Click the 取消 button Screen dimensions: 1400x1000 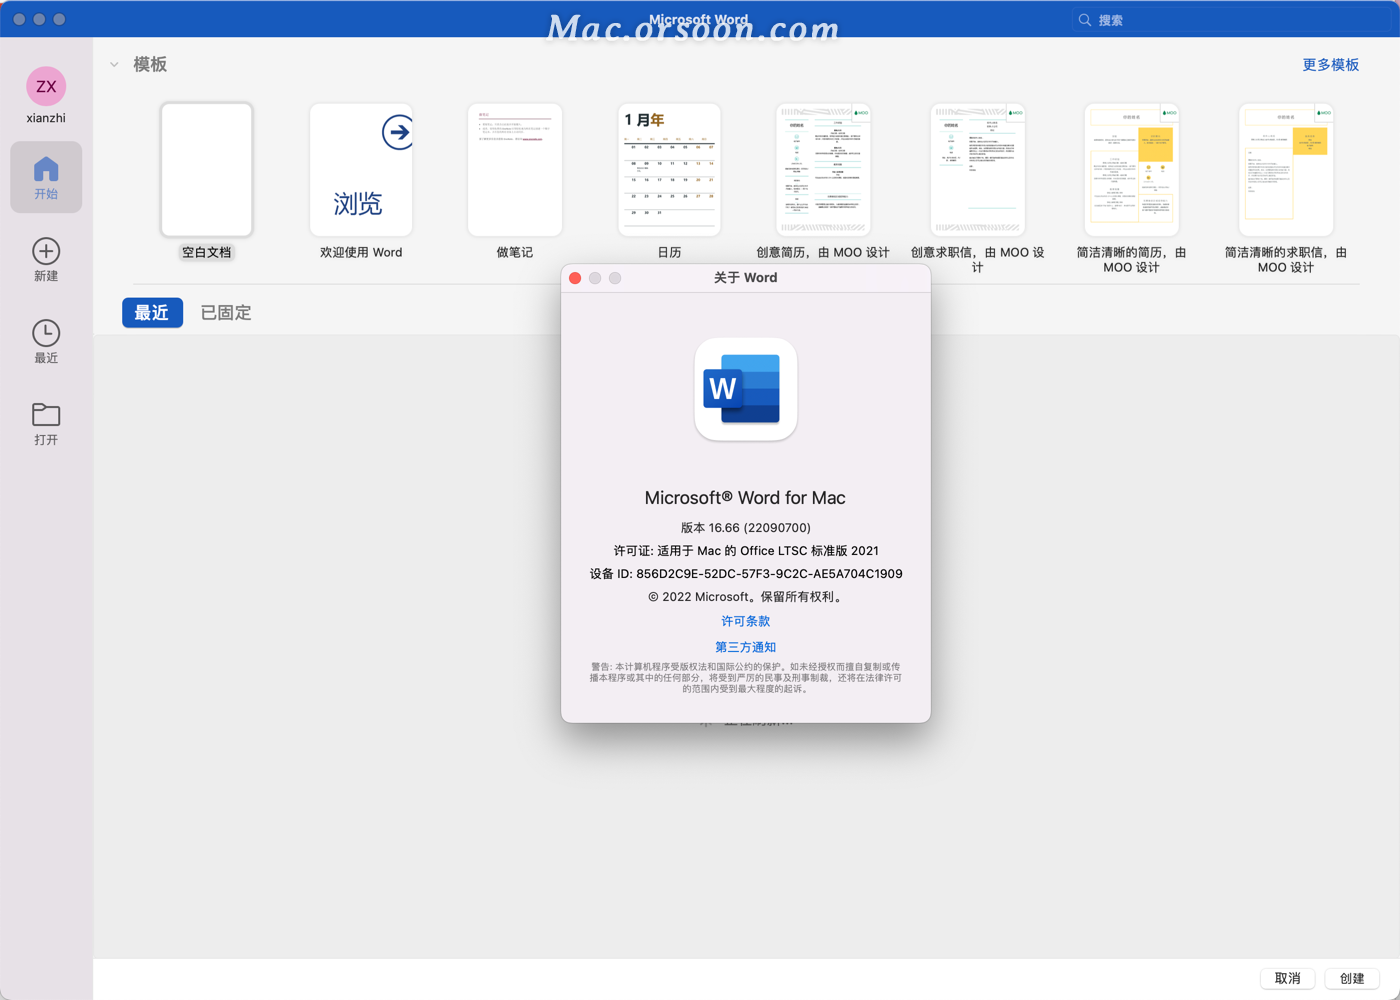coord(1288,978)
